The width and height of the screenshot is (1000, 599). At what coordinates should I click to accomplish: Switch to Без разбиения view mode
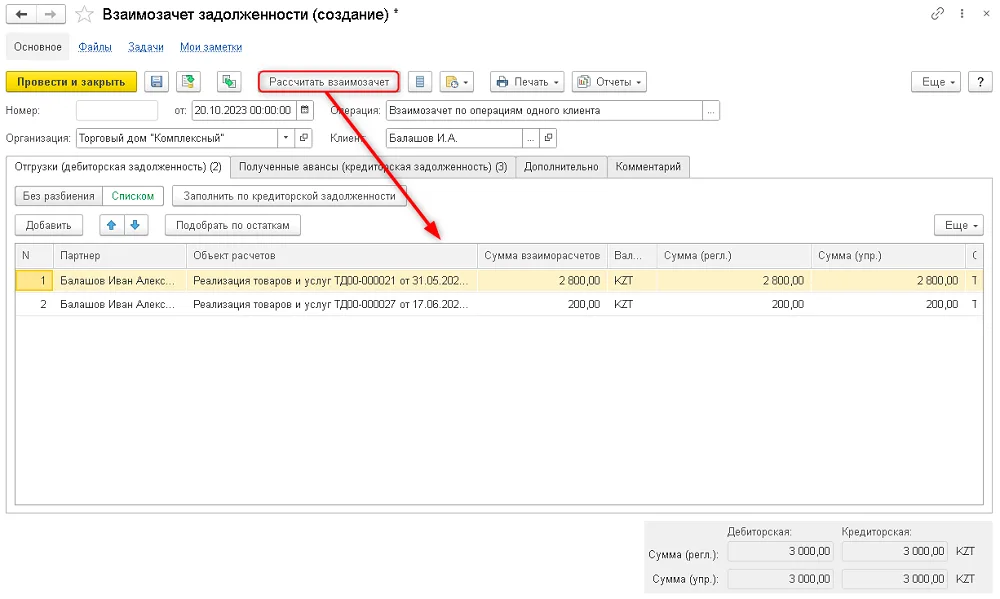click(x=59, y=196)
